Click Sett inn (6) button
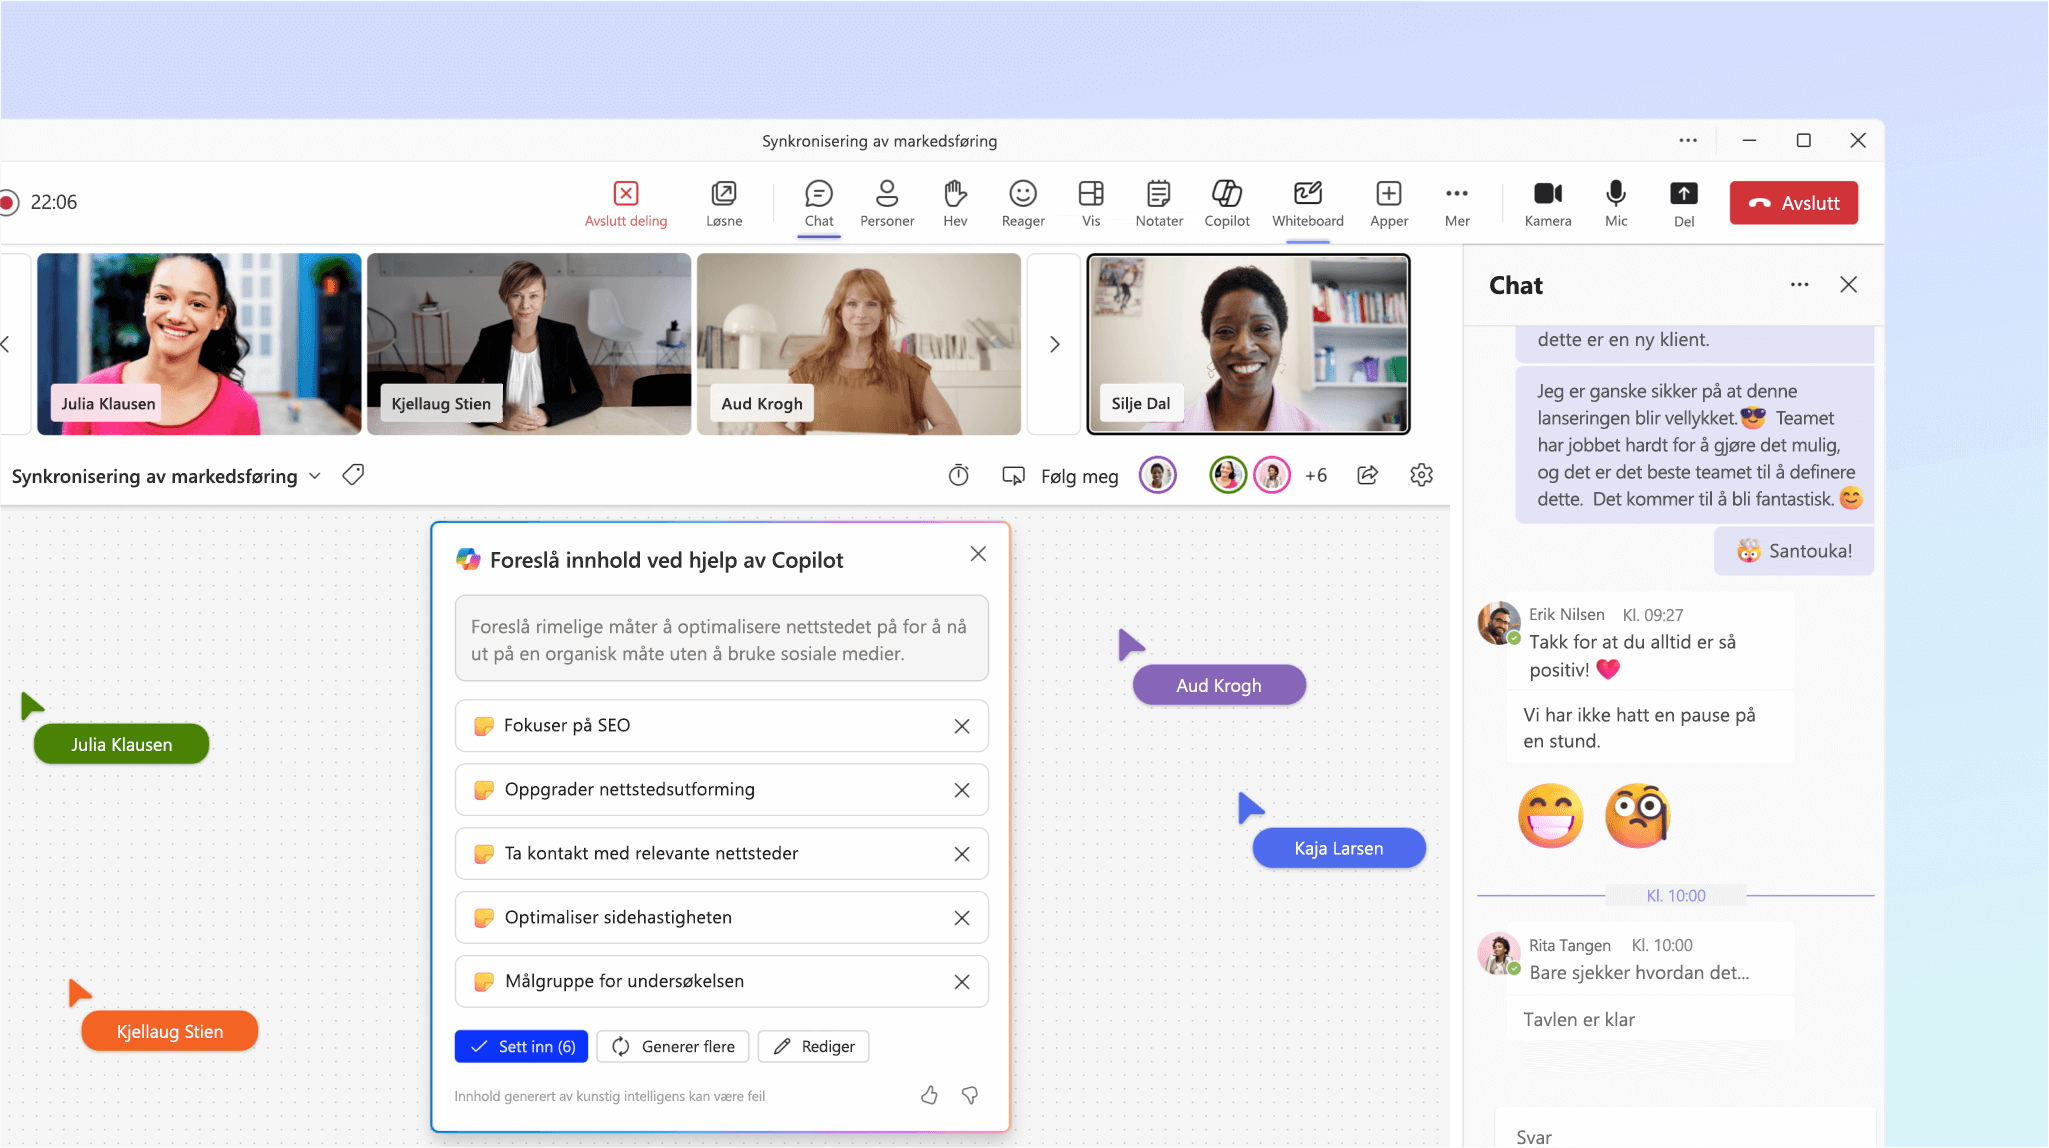This screenshot has width=2049, height=1148. (x=521, y=1045)
